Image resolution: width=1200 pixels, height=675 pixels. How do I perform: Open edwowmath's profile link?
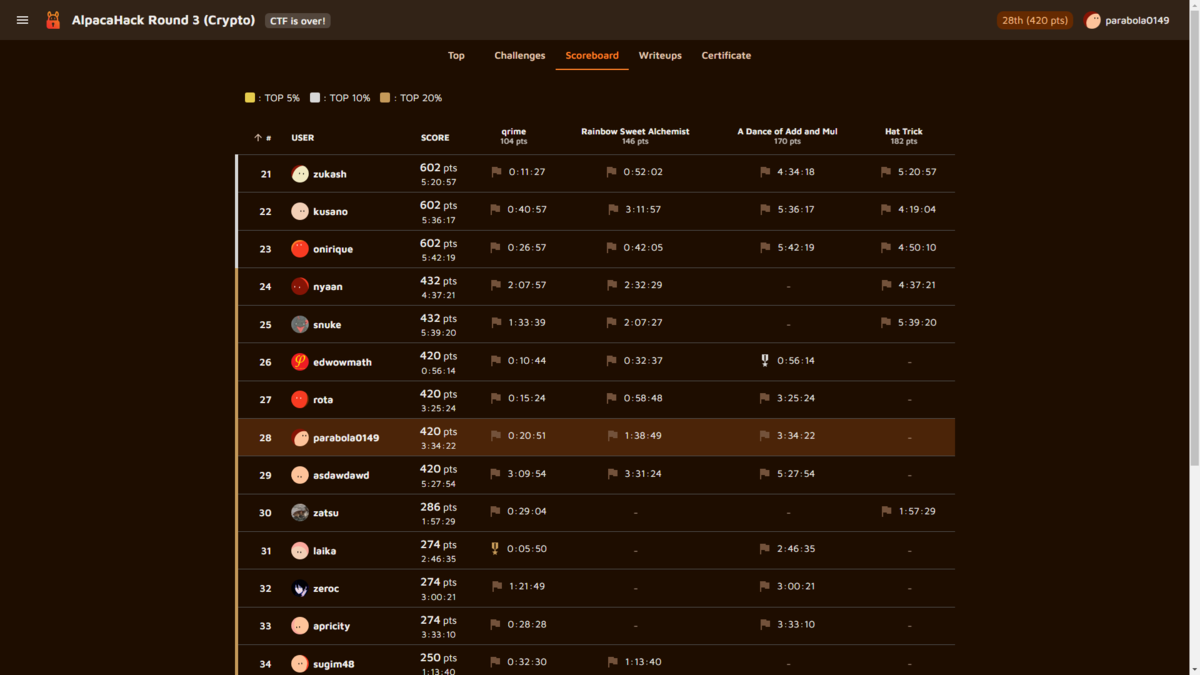coord(342,362)
